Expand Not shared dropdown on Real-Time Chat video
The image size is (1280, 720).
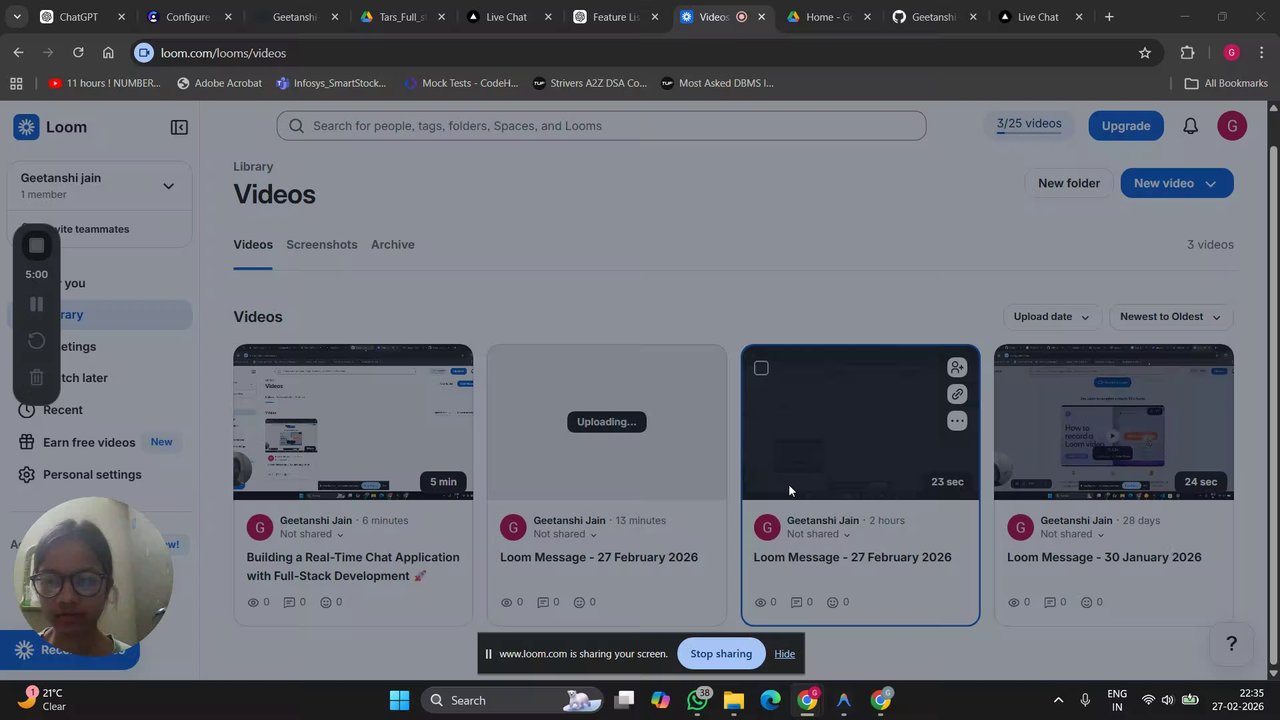(x=312, y=534)
